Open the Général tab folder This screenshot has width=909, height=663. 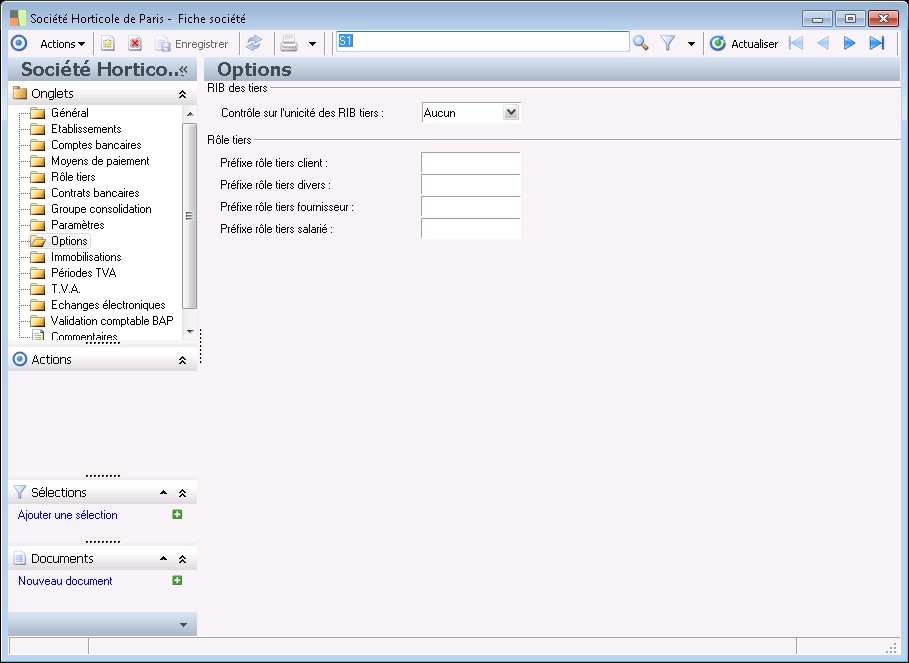pos(70,113)
